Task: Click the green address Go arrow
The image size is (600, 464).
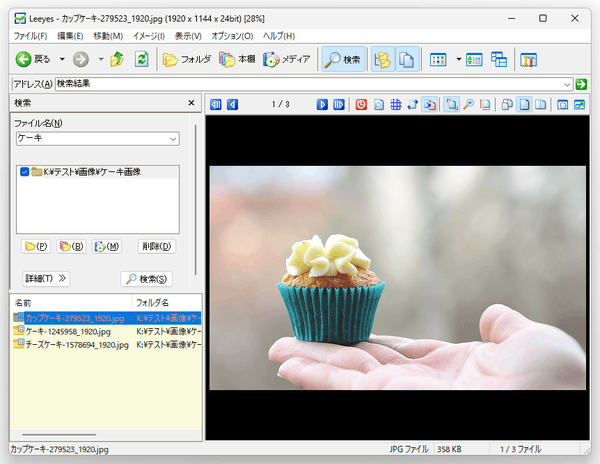Action: [581, 84]
